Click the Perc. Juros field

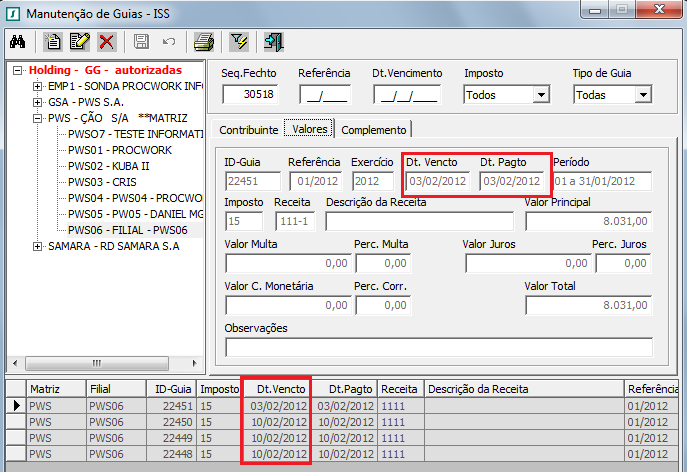(x=623, y=263)
